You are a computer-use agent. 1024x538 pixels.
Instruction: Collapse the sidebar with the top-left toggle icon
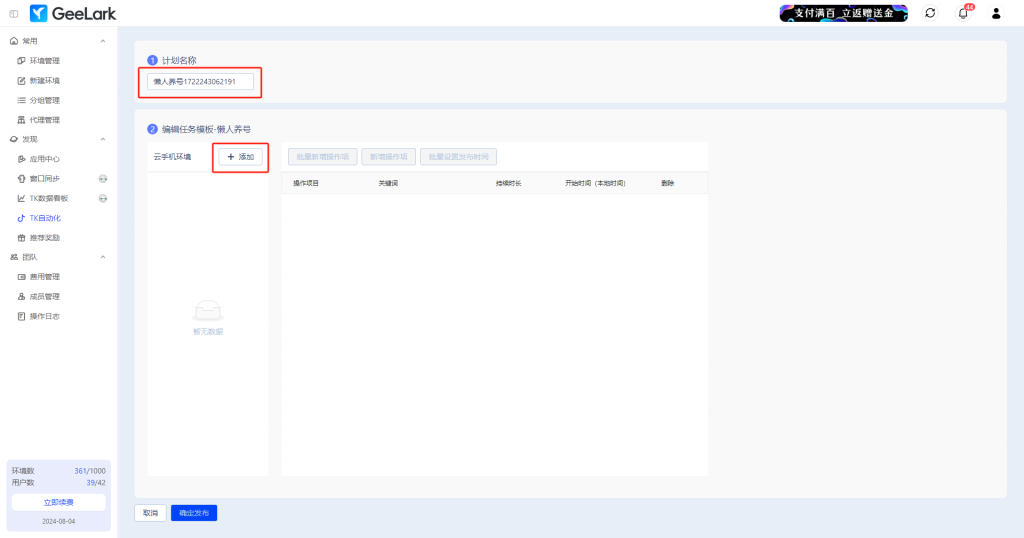coord(13,13)
